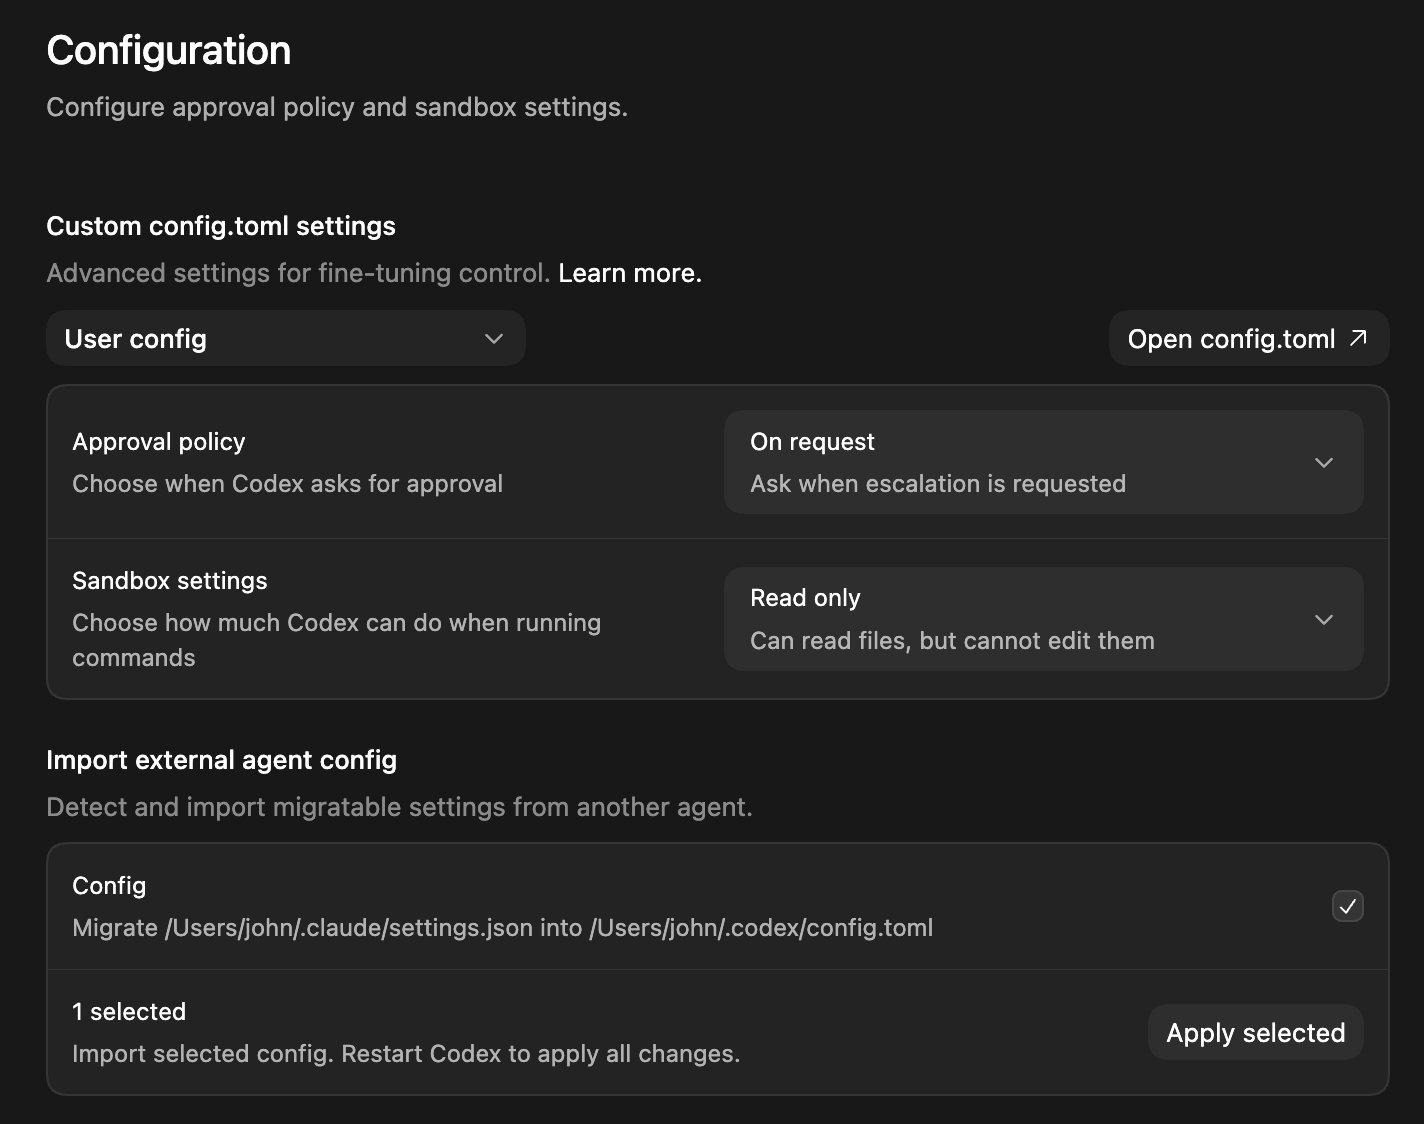The image size is (1424, 1124).
Task: Click the 'Sandbox settings' setting label
Action: [170, 581]
